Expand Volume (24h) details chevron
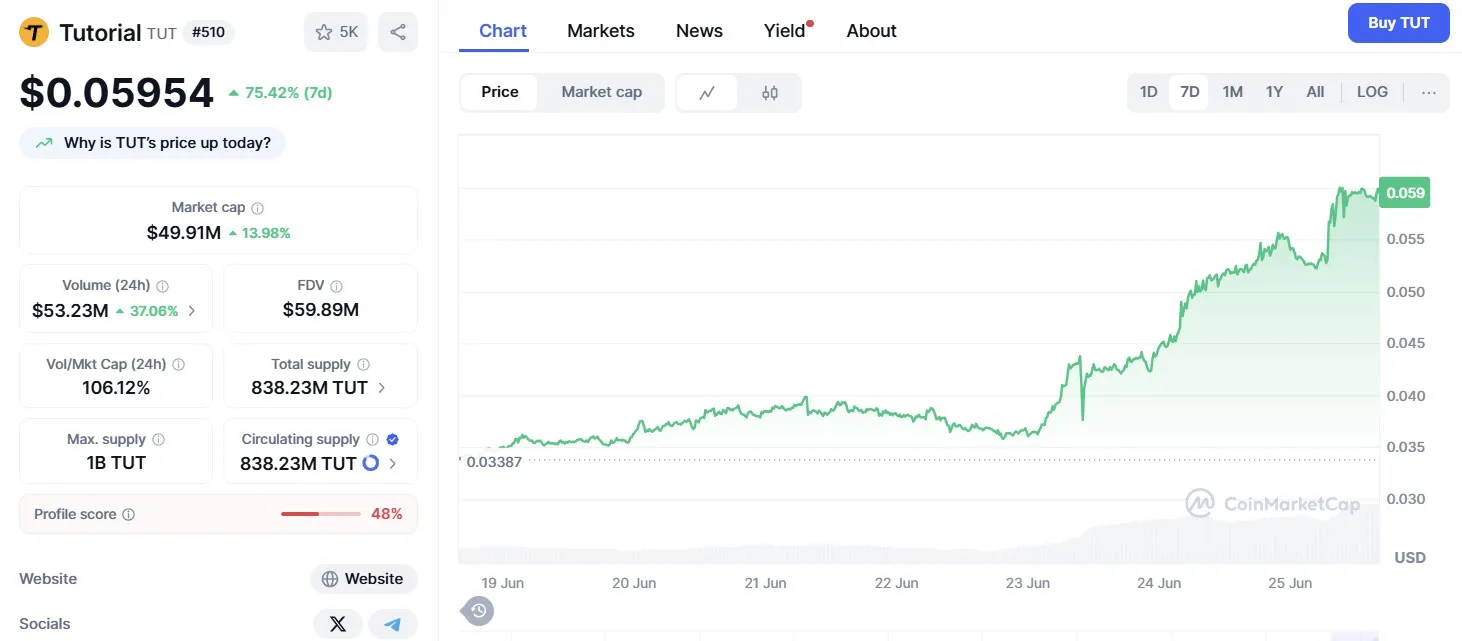This screenshot has width=1462, height=641. tap(192, 311)
